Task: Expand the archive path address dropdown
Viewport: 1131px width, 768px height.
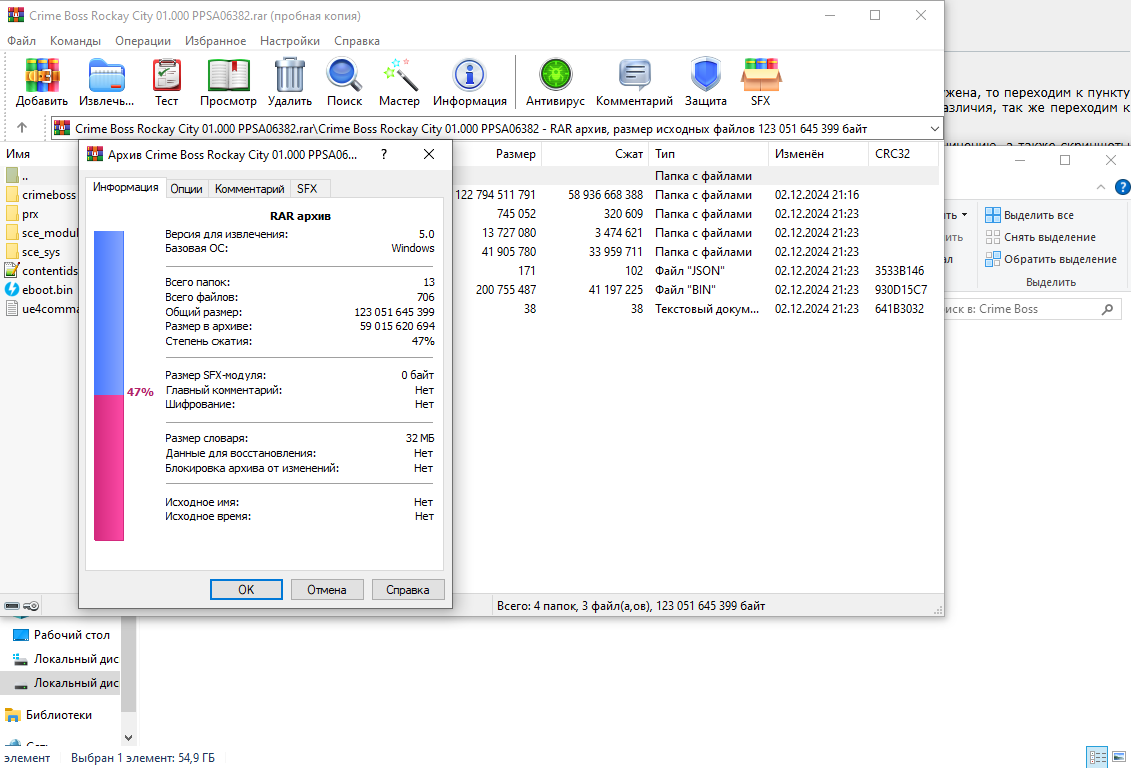Action: coord(934,129)
